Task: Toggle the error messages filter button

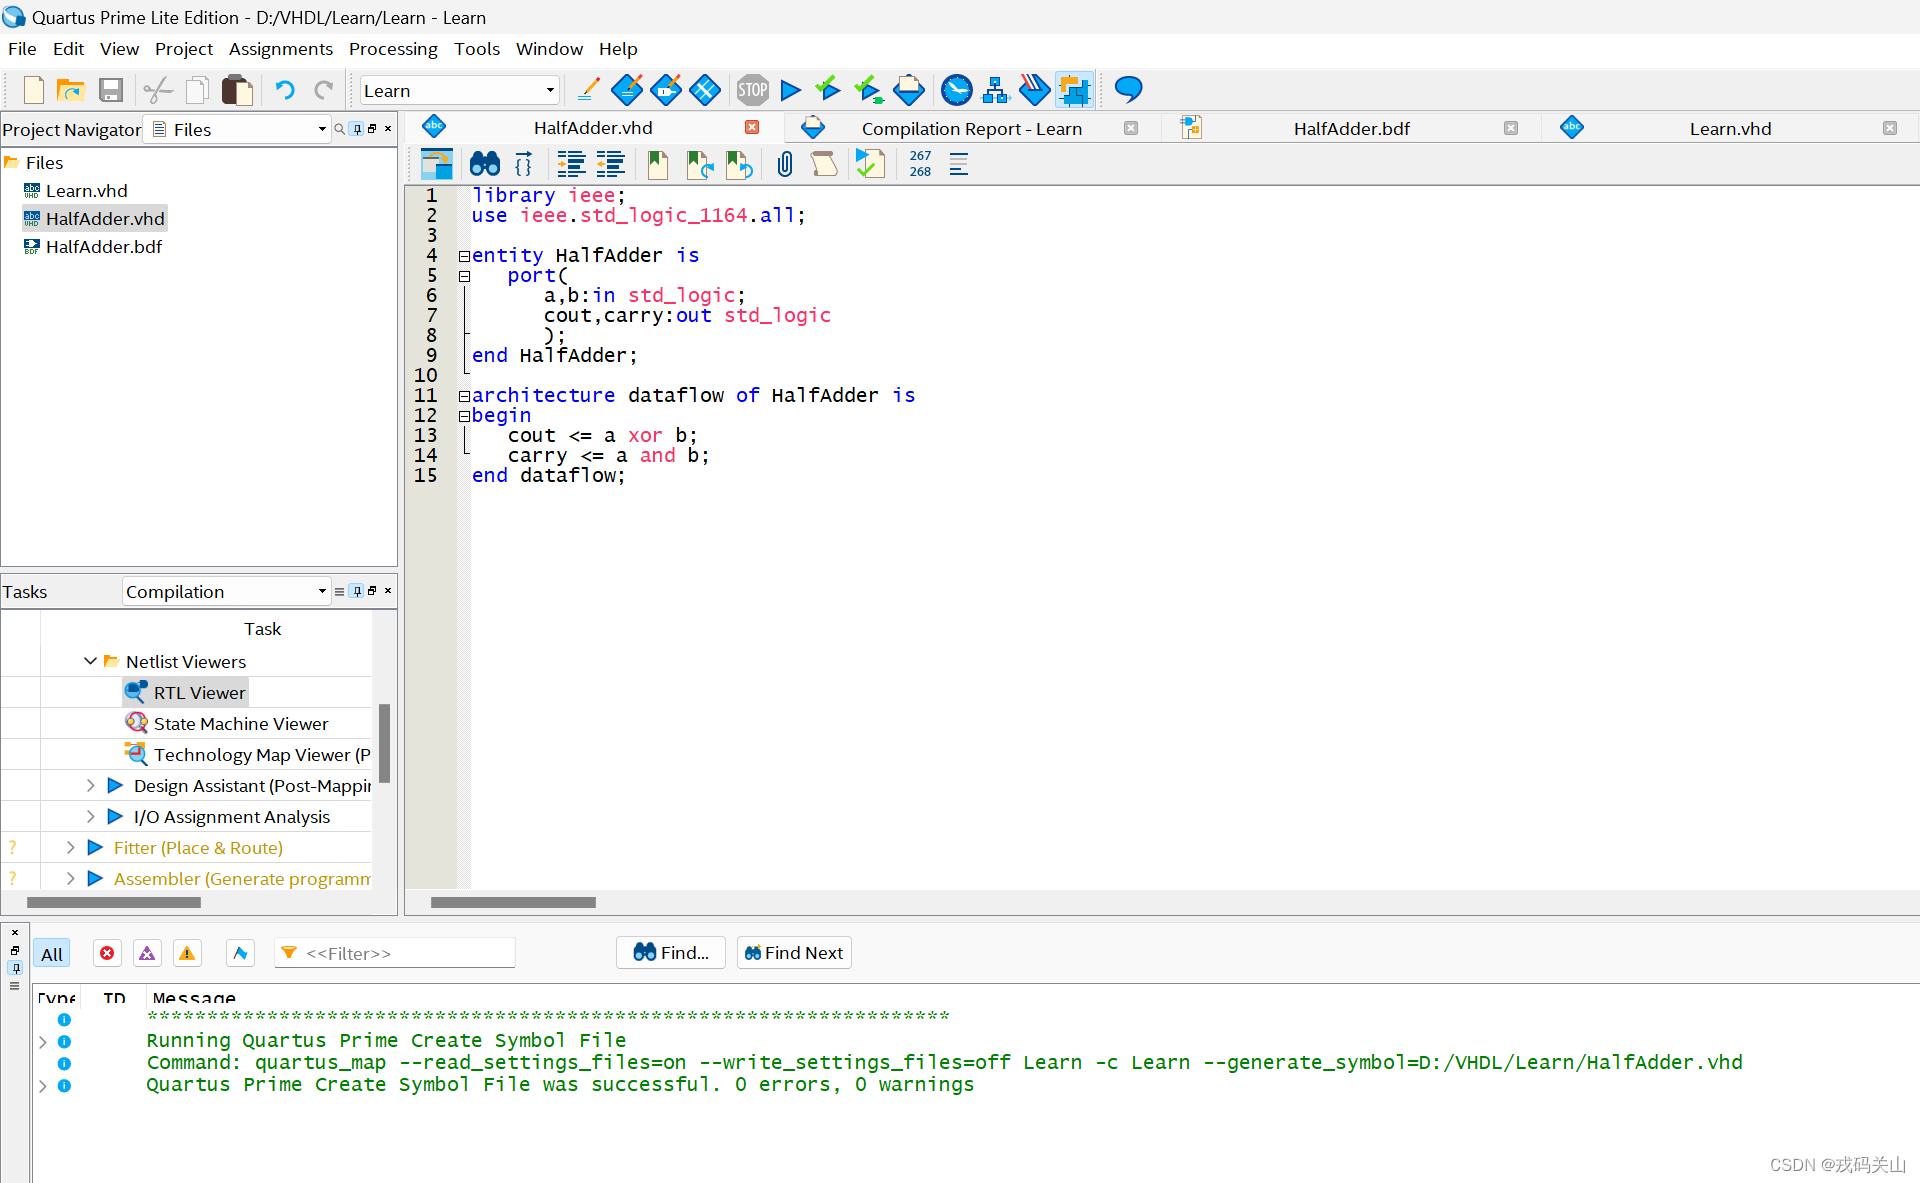Action: point(107,953)
